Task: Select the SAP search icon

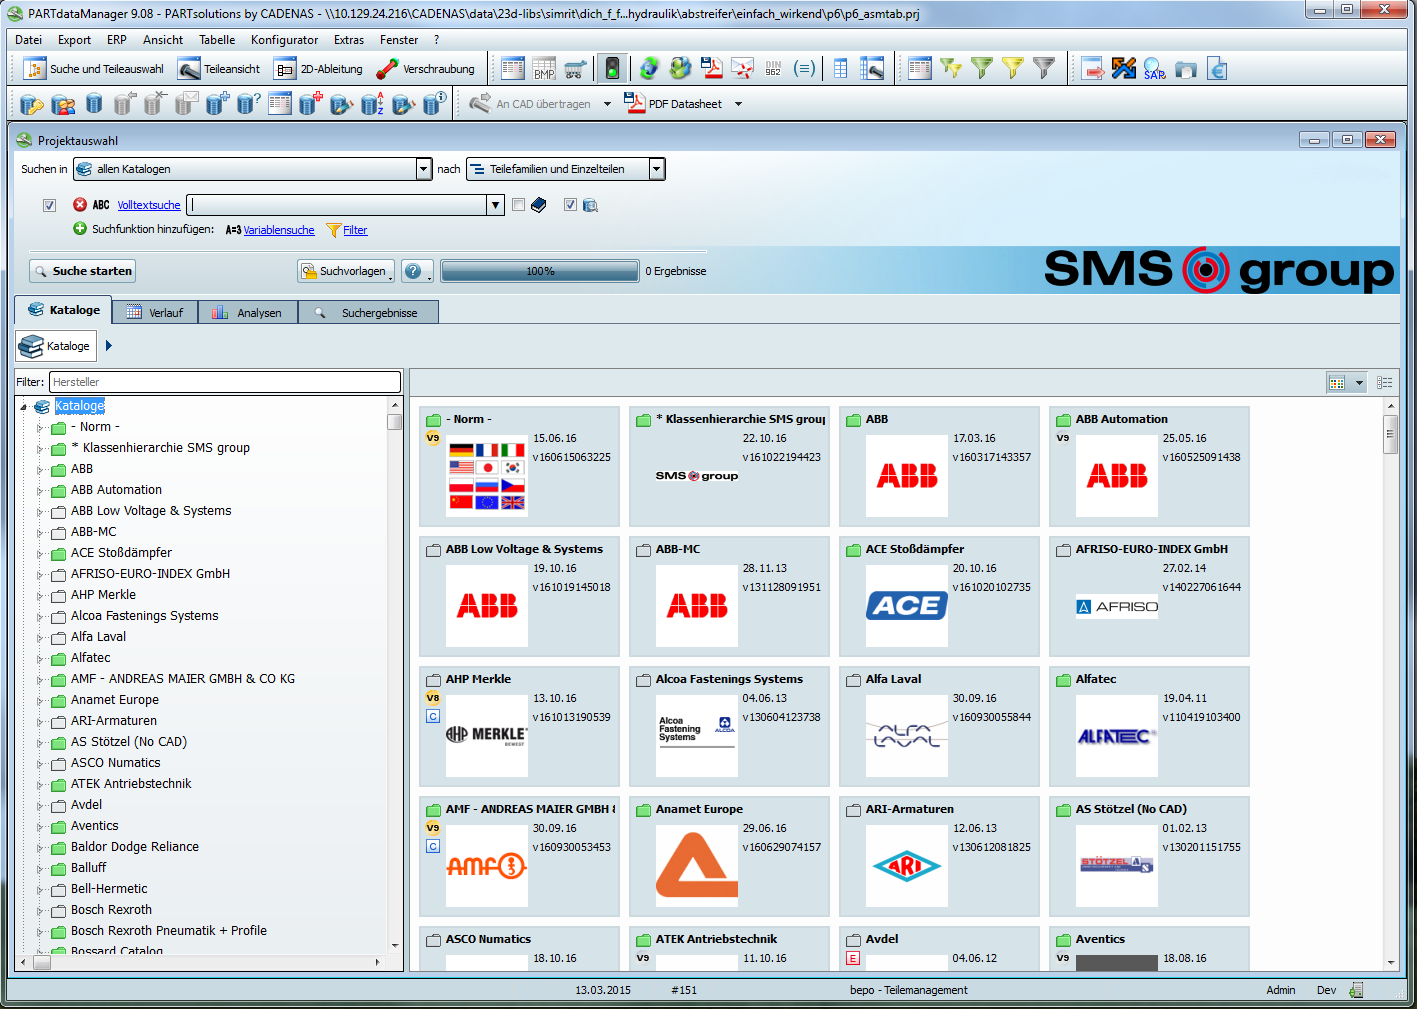Action: (x=1153, y=68)
